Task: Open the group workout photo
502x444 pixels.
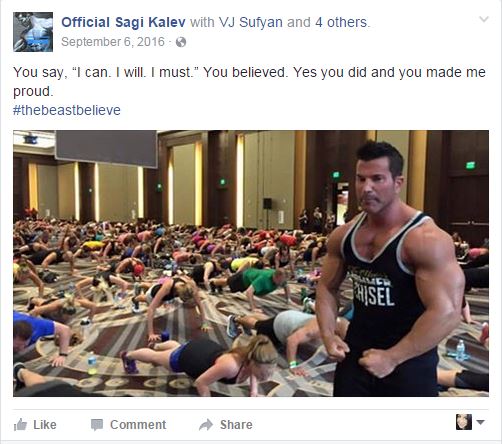Action: click(x=251, y=263)
